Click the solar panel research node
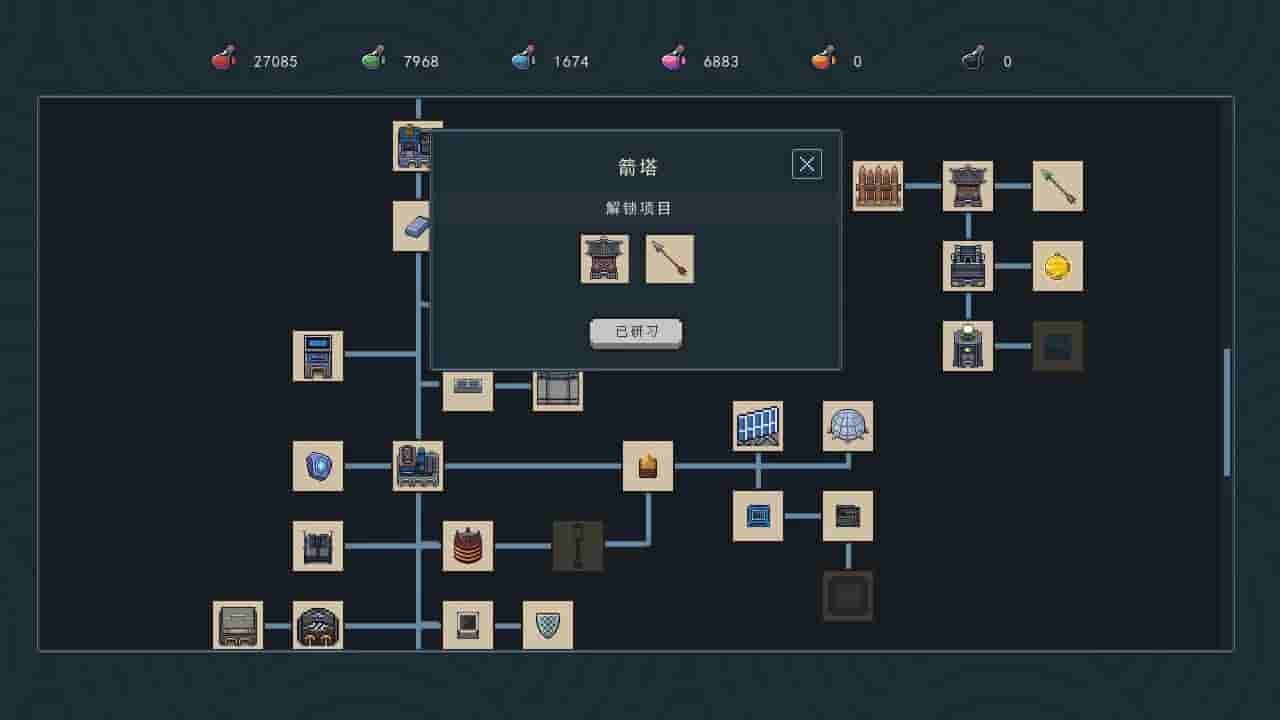 758,426
